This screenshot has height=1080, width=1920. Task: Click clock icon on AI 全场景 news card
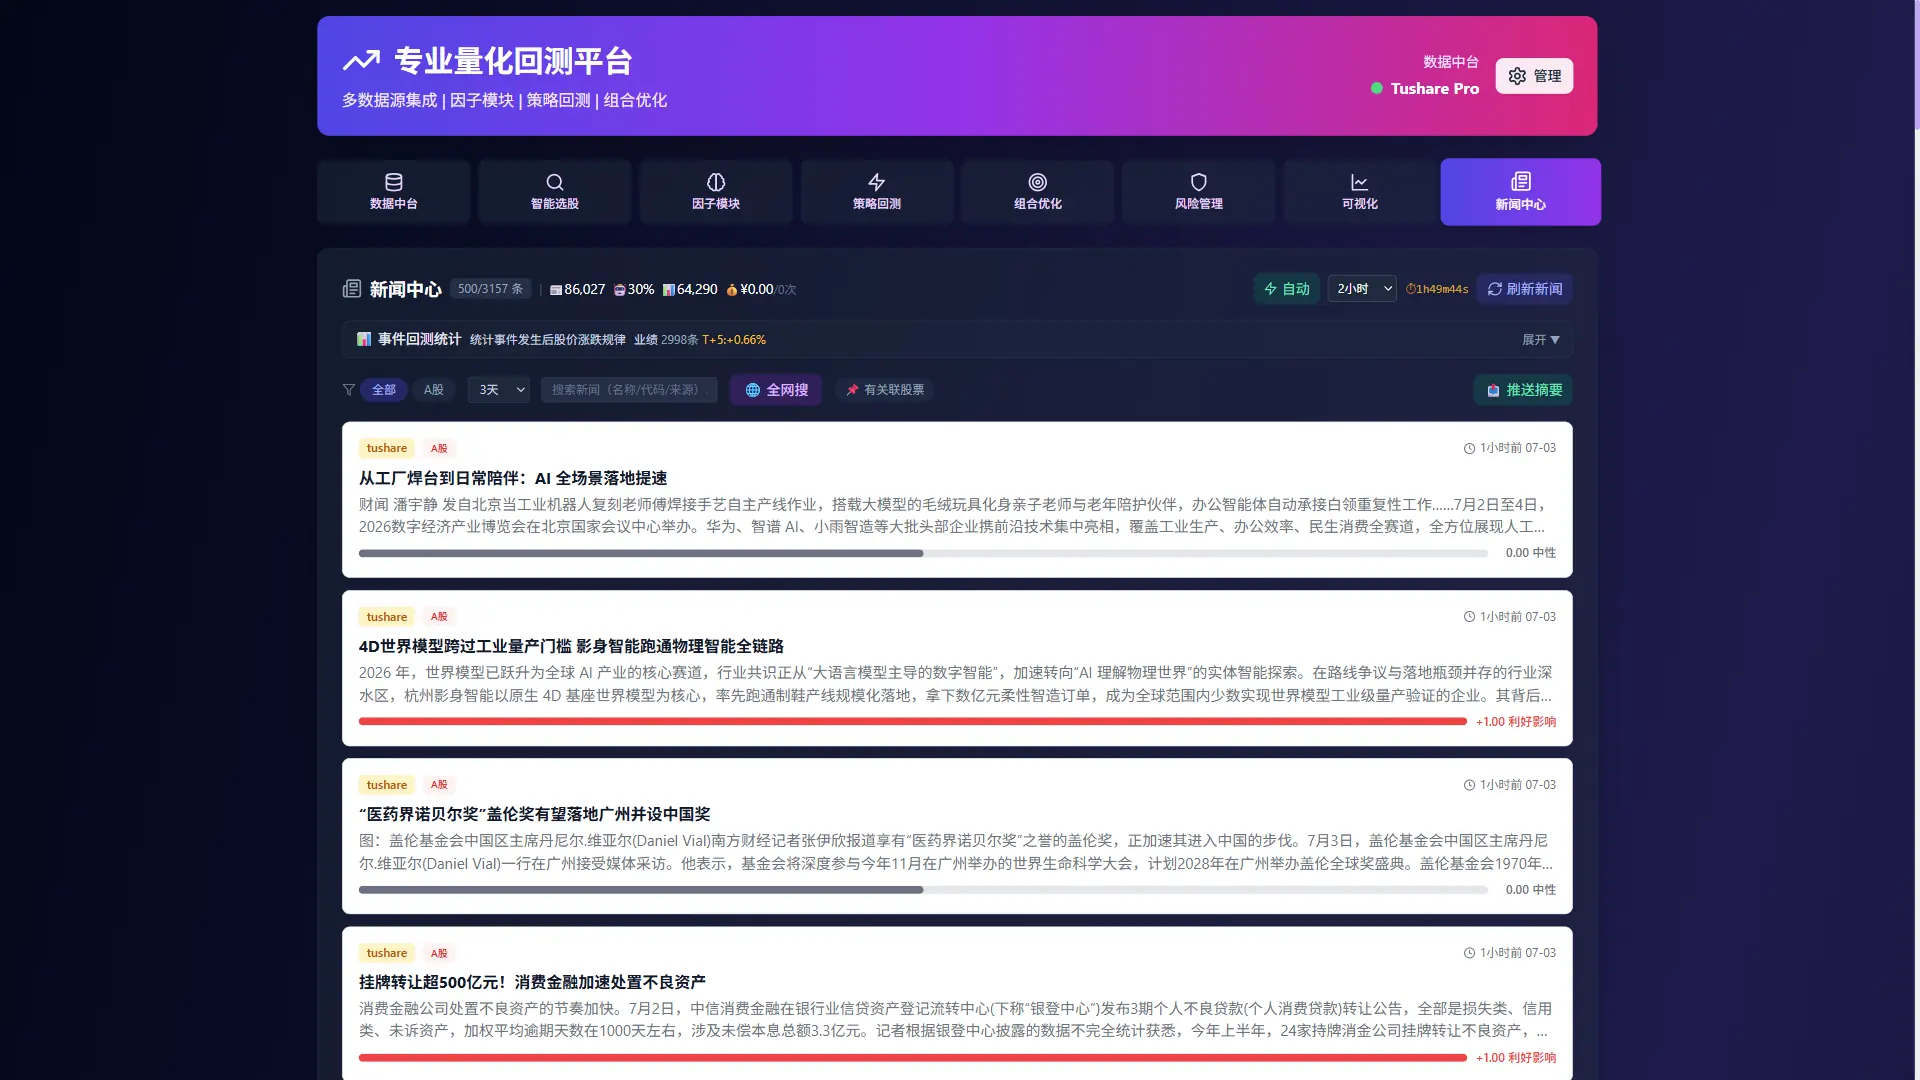coord(1469,449)
